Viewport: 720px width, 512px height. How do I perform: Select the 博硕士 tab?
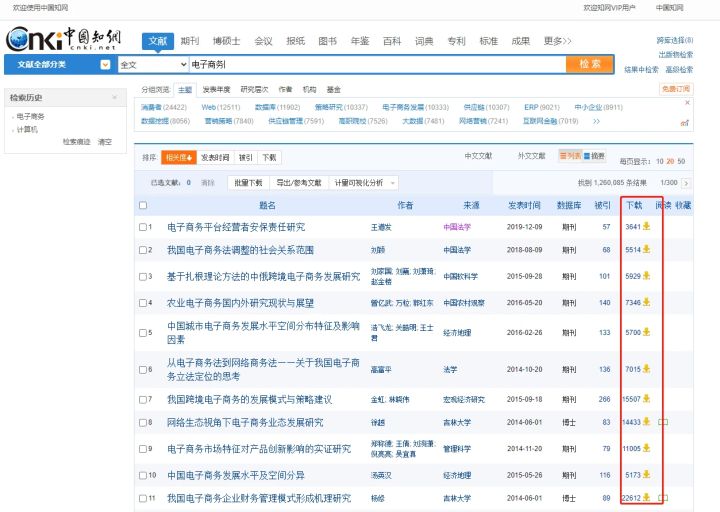coord(226,41)
